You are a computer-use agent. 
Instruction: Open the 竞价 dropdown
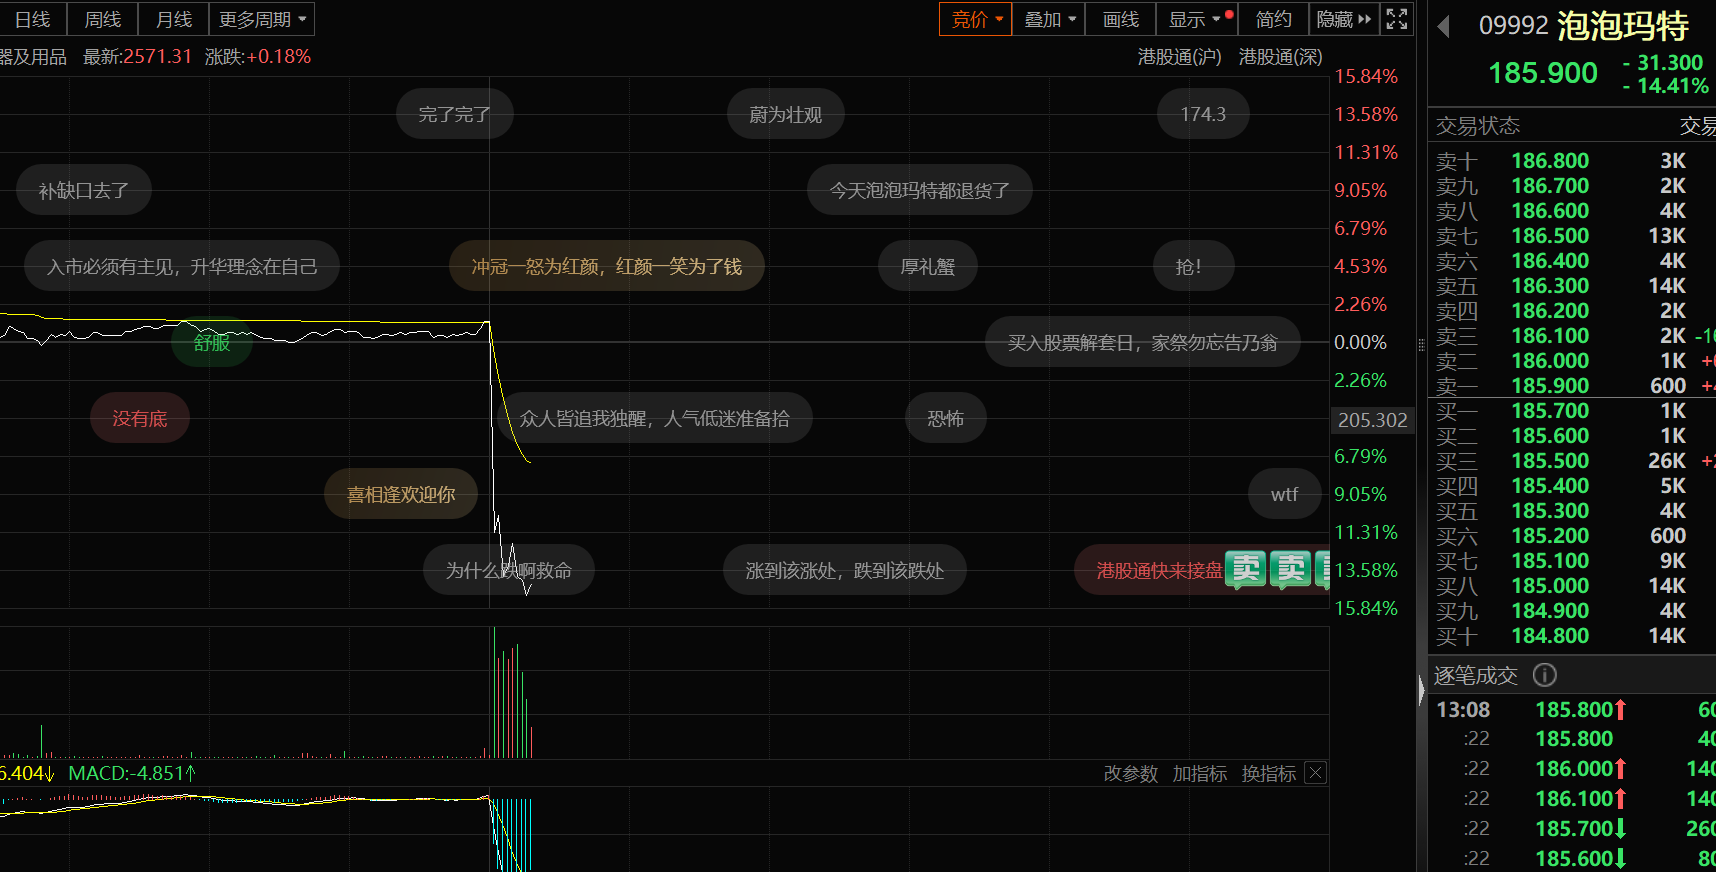976,19
